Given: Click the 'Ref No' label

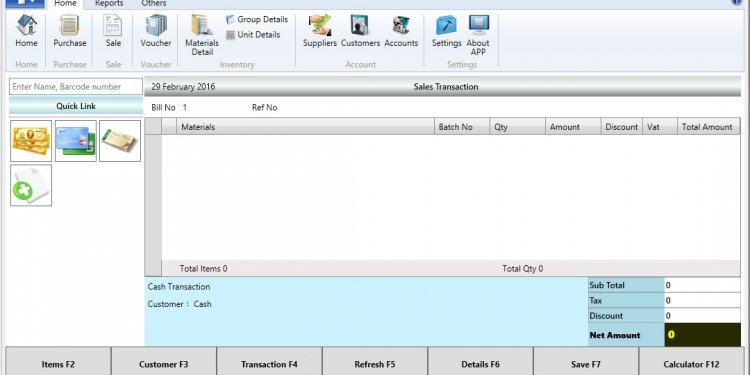Looking at the screenshot, I should click(x=265, y=108).
